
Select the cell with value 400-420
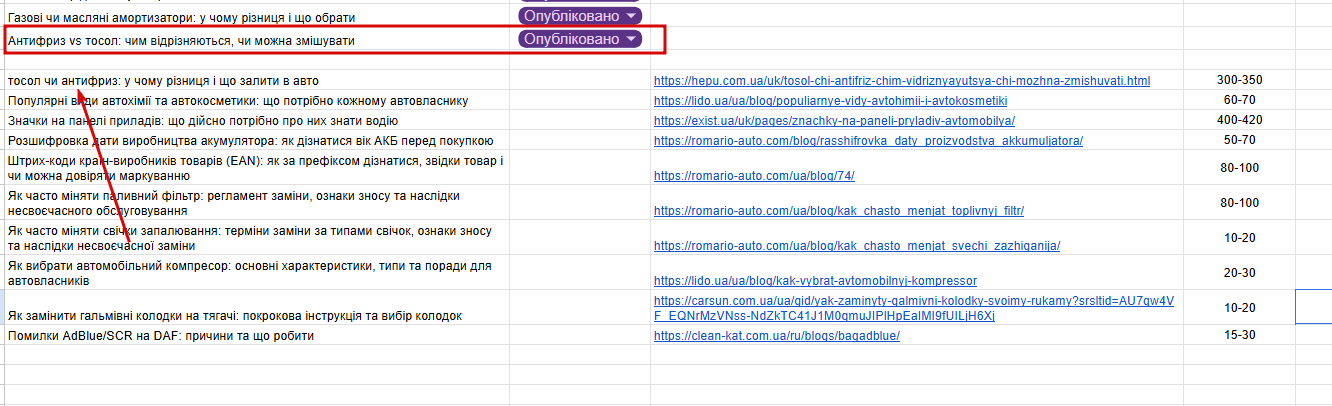1239,120
